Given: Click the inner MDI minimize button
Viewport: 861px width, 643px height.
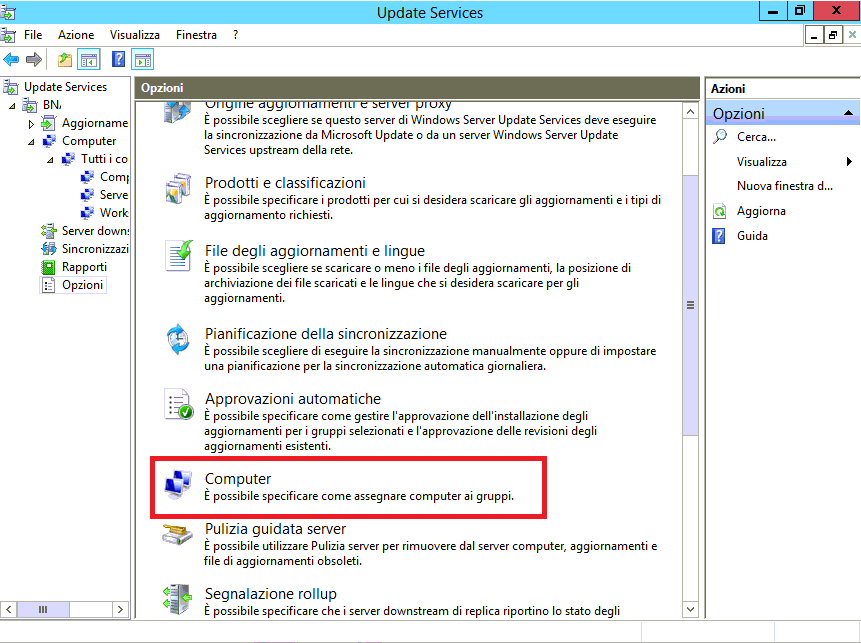Looking at the screenshot, I should click(x=814, y=36).
